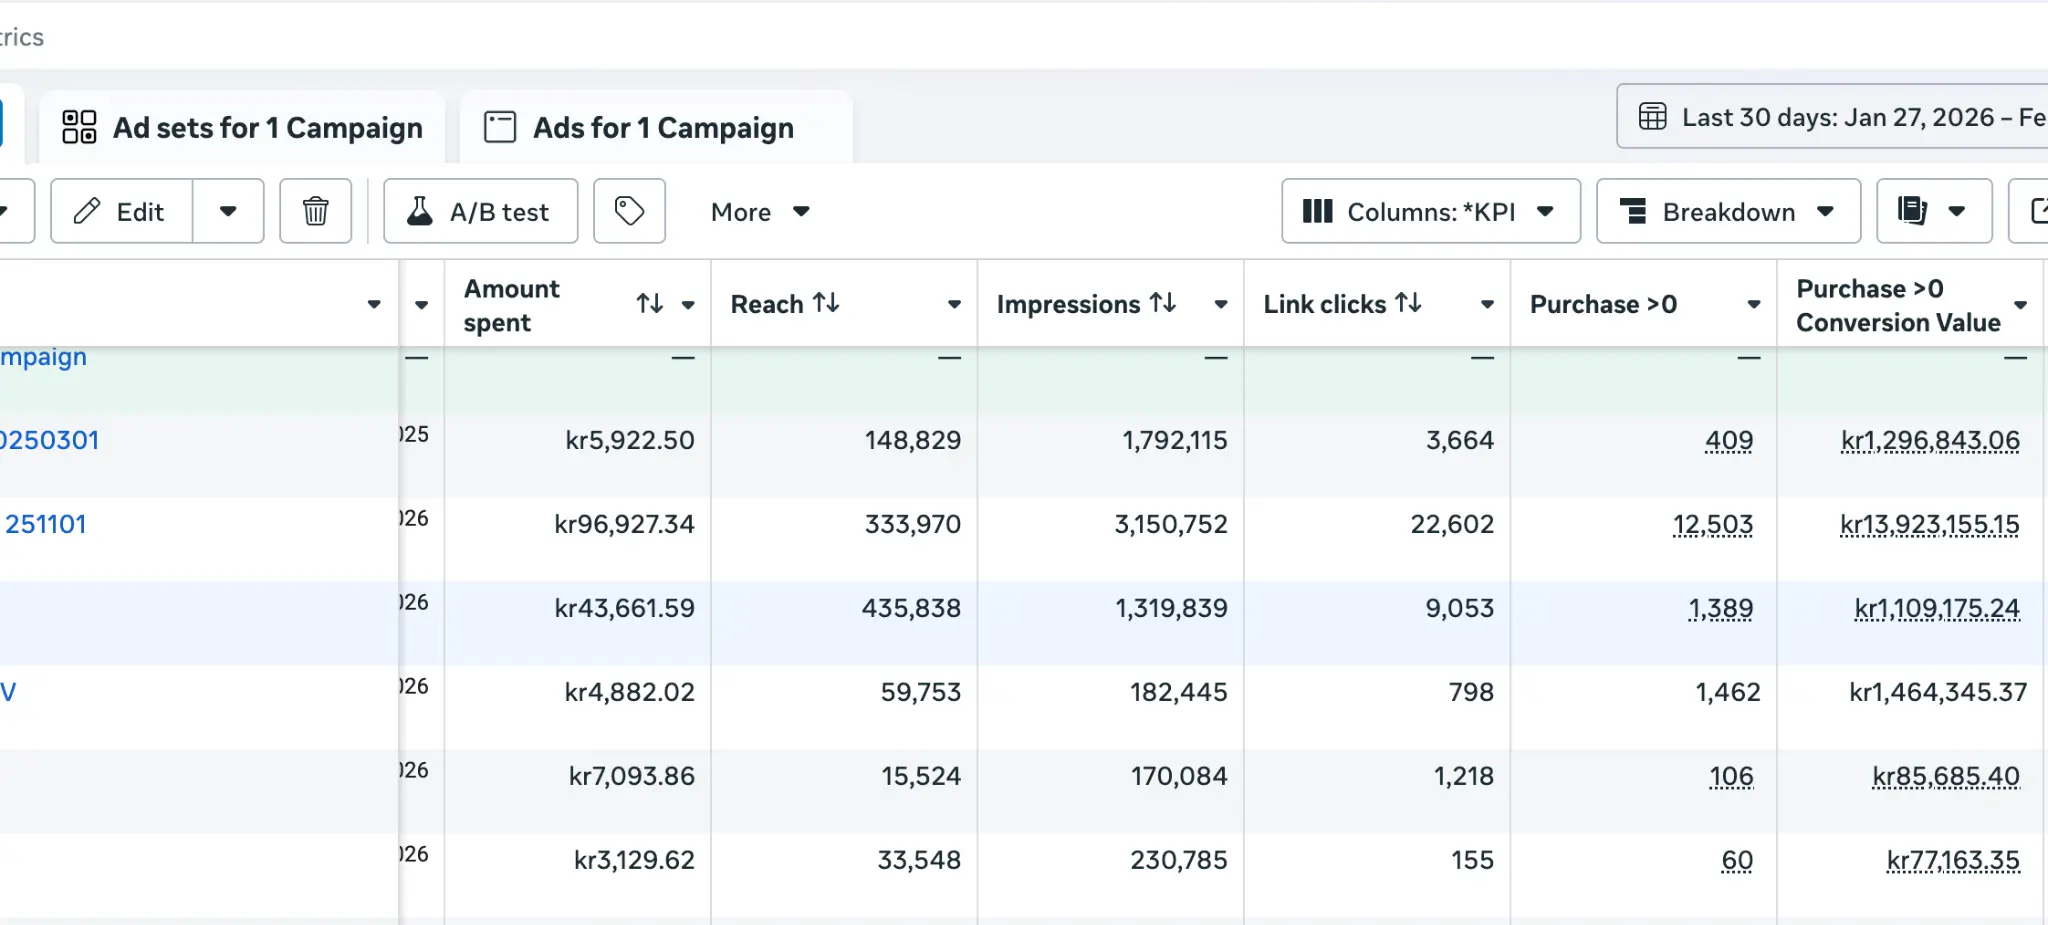Screen dimensions: 2048x925
Task: Expand the Edit button dropdown arrow
Action: pos(228,211)
